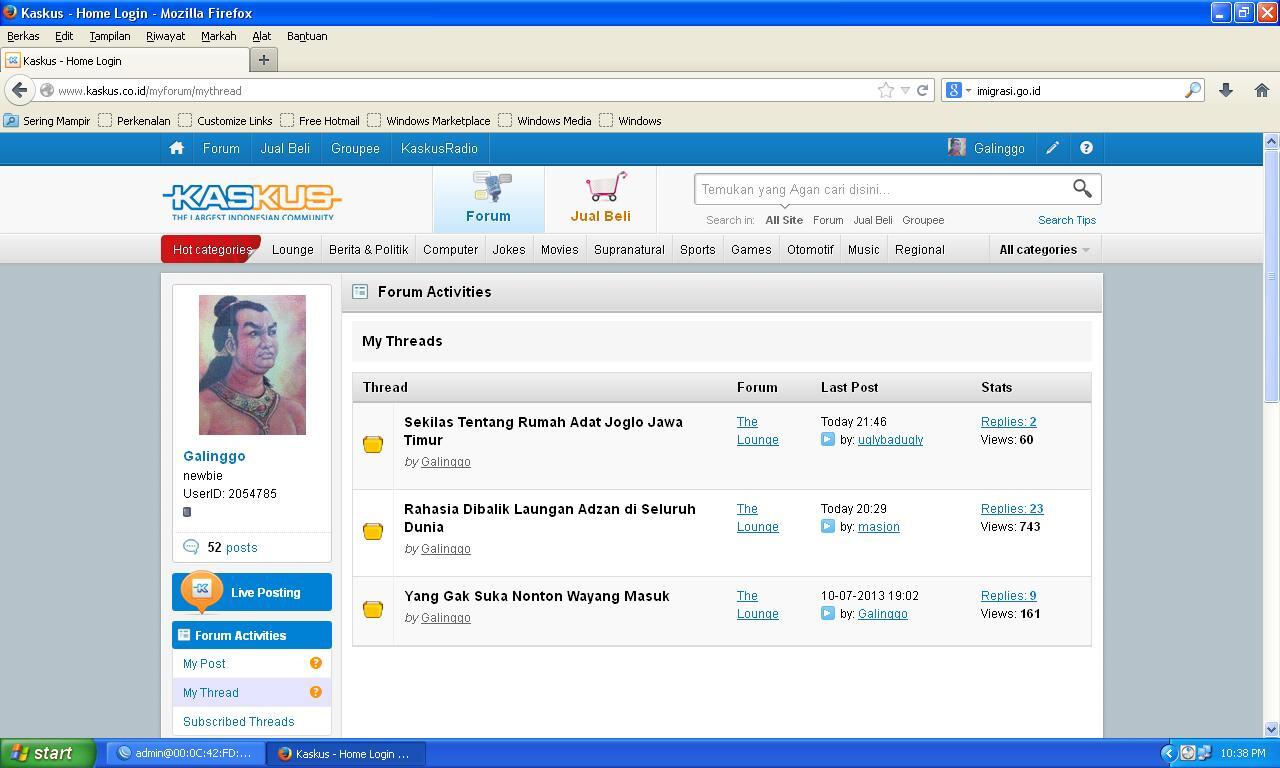Open the URL history dropdown arrow

click(x=905, y=90)
